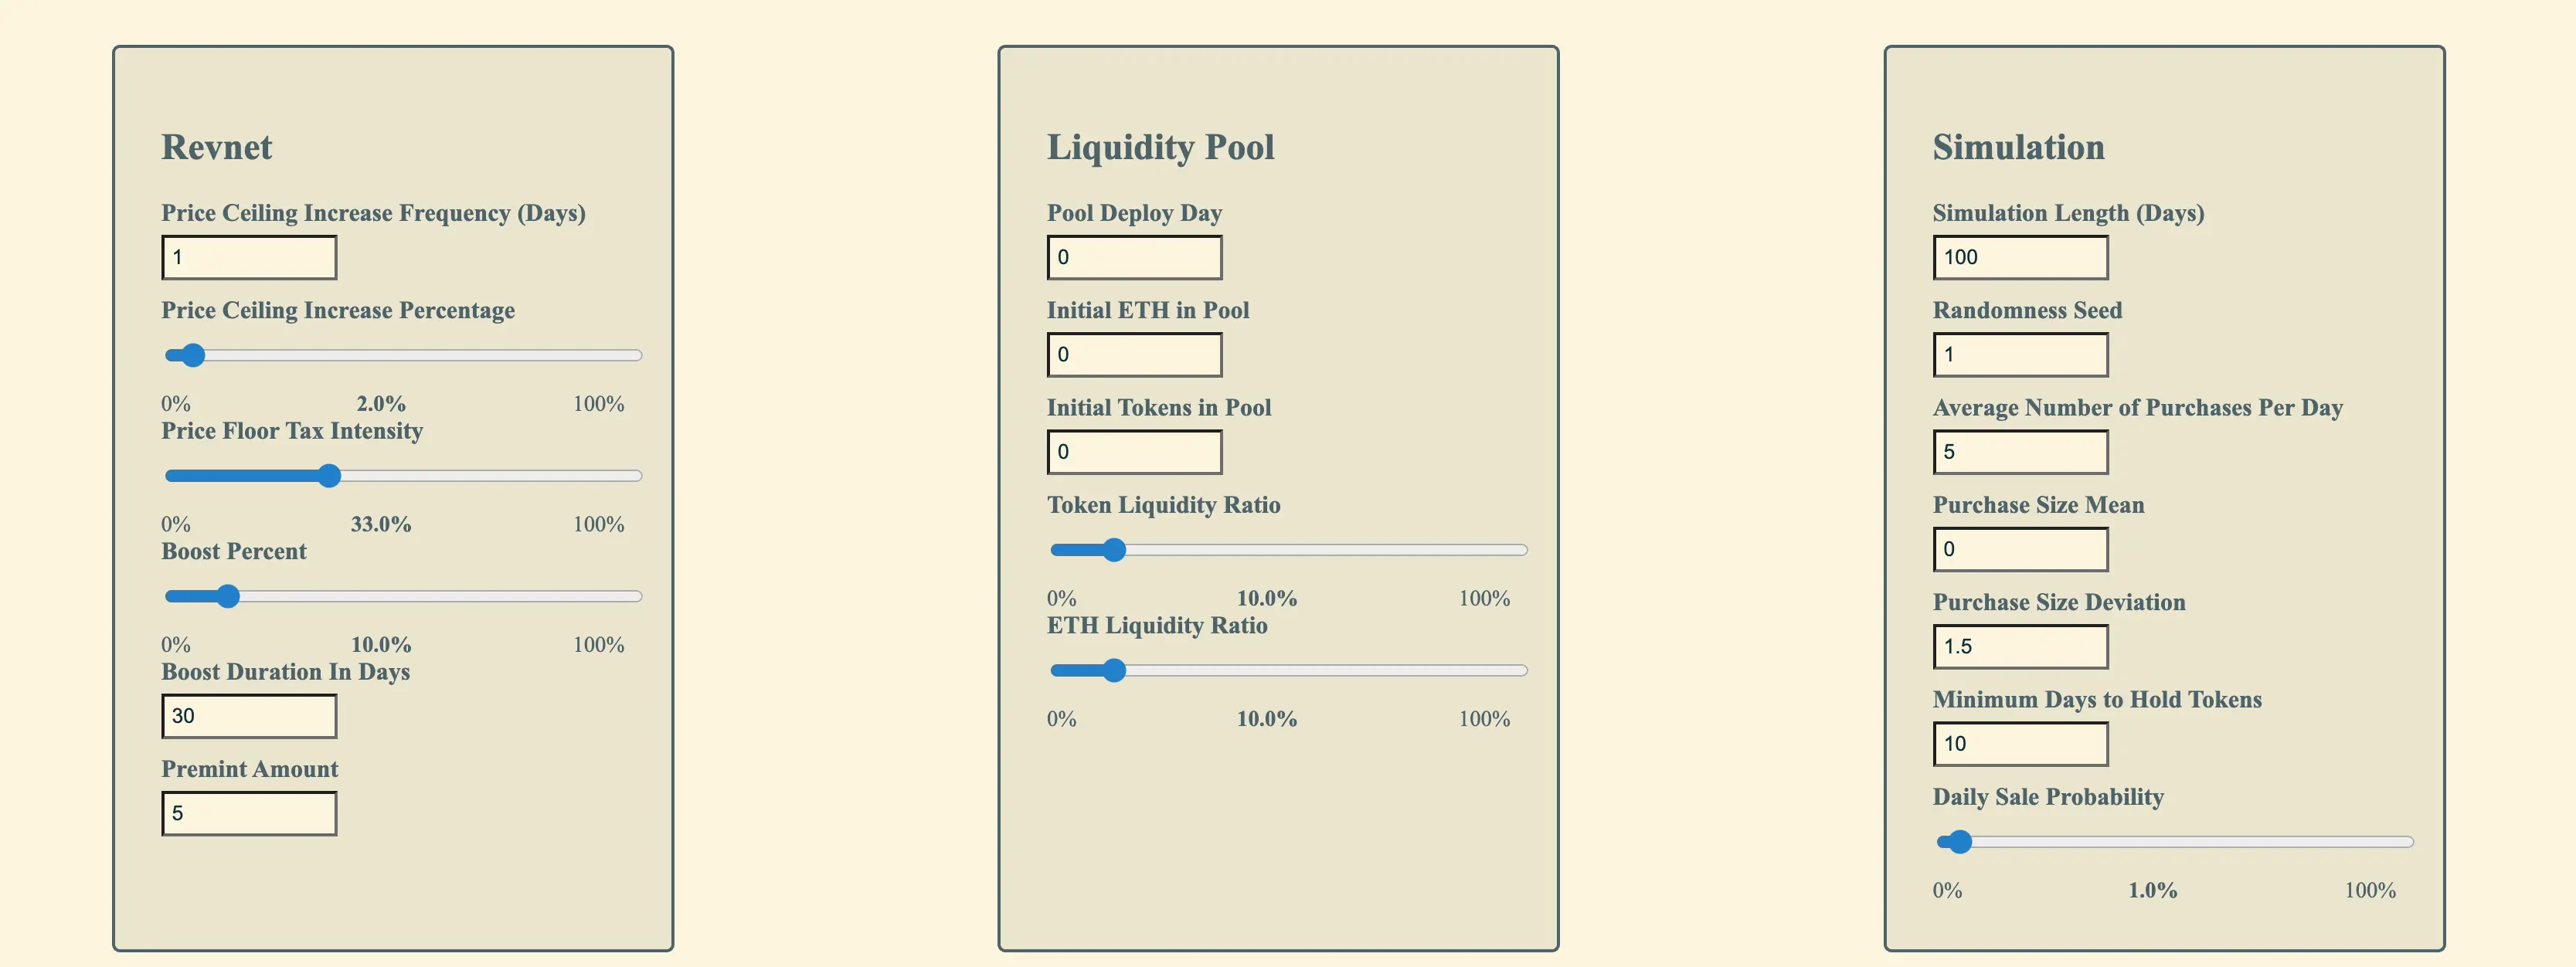Click the Initial Tokens in Pool field
Screen dimensions: 2576x967
tap(1134, 452)
